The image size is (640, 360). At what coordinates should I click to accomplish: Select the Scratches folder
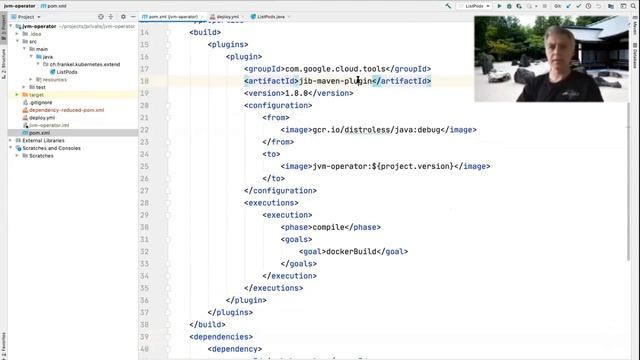click(x=41, y=156)
